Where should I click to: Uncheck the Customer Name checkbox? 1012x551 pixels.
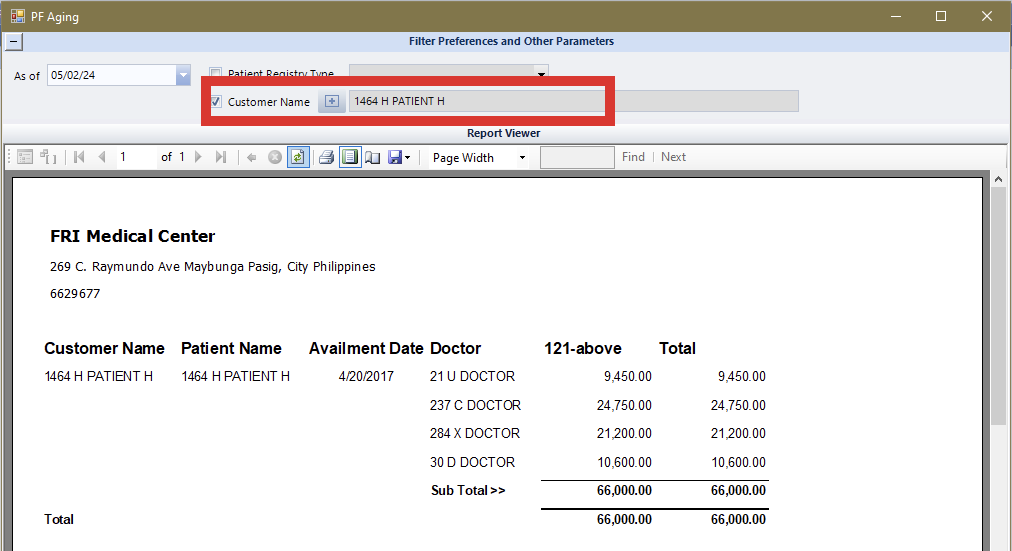click(x=216, y=102)
